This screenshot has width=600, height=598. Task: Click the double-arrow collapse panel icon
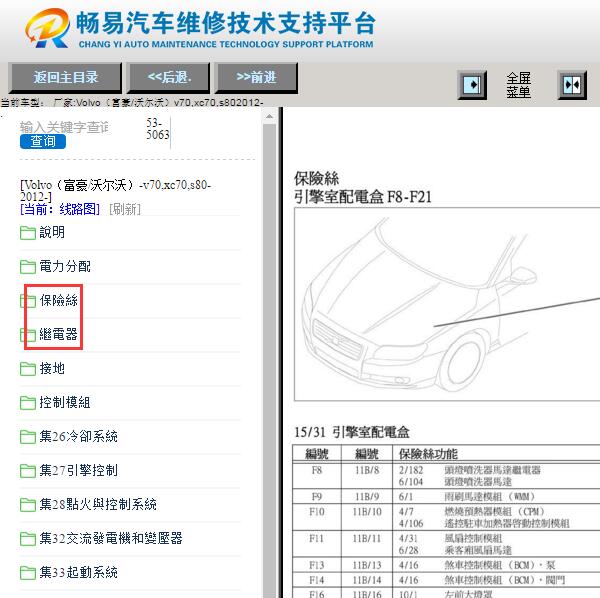572,85
